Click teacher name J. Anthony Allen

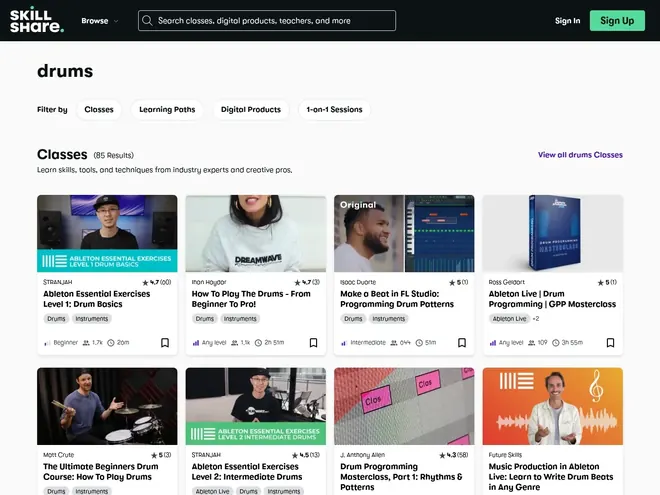click(362, 455)
